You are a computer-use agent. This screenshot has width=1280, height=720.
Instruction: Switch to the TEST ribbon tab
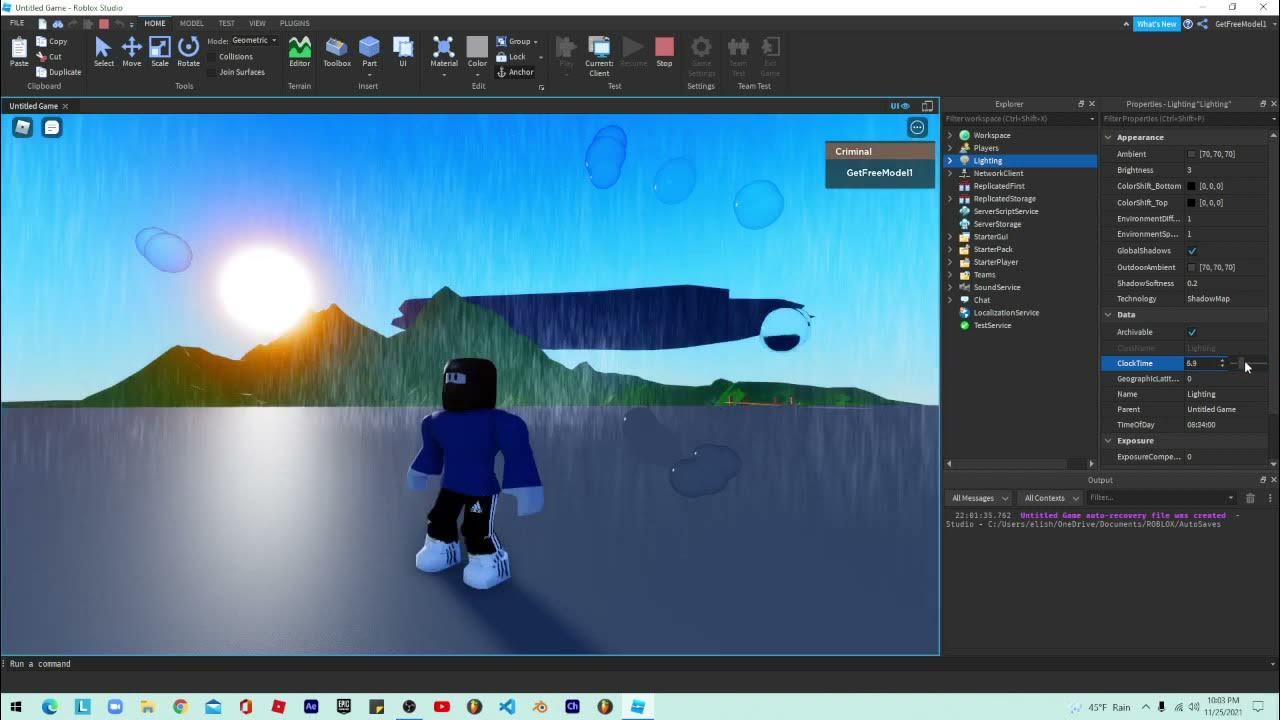point(227,23)
